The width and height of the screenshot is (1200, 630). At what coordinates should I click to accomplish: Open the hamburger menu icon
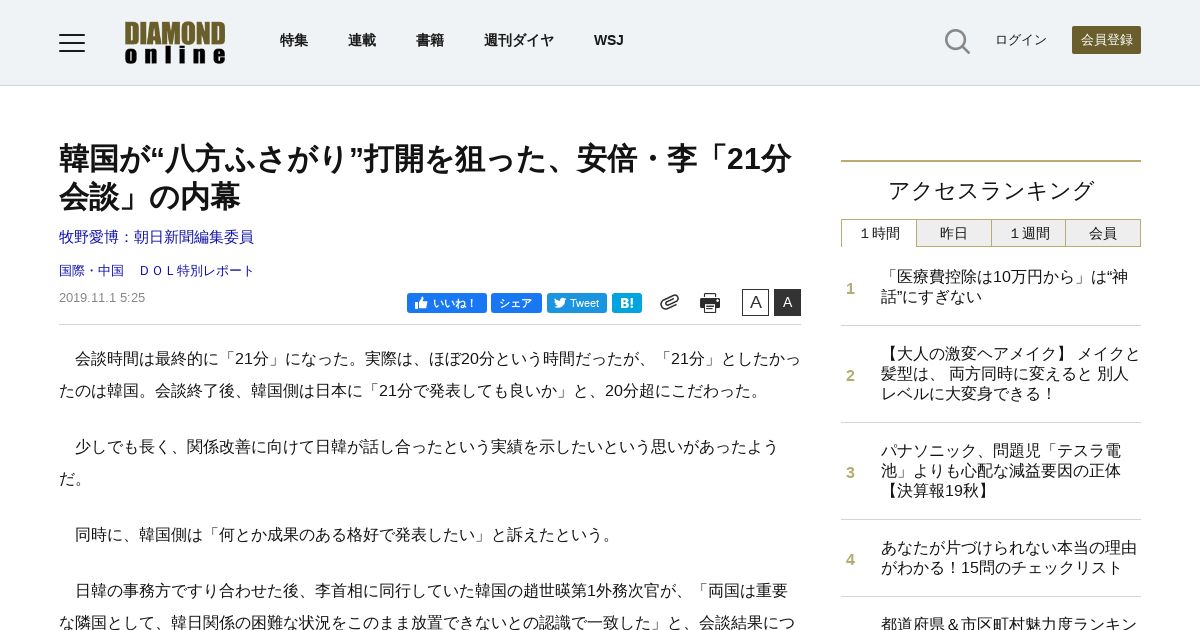coord(72,42)
